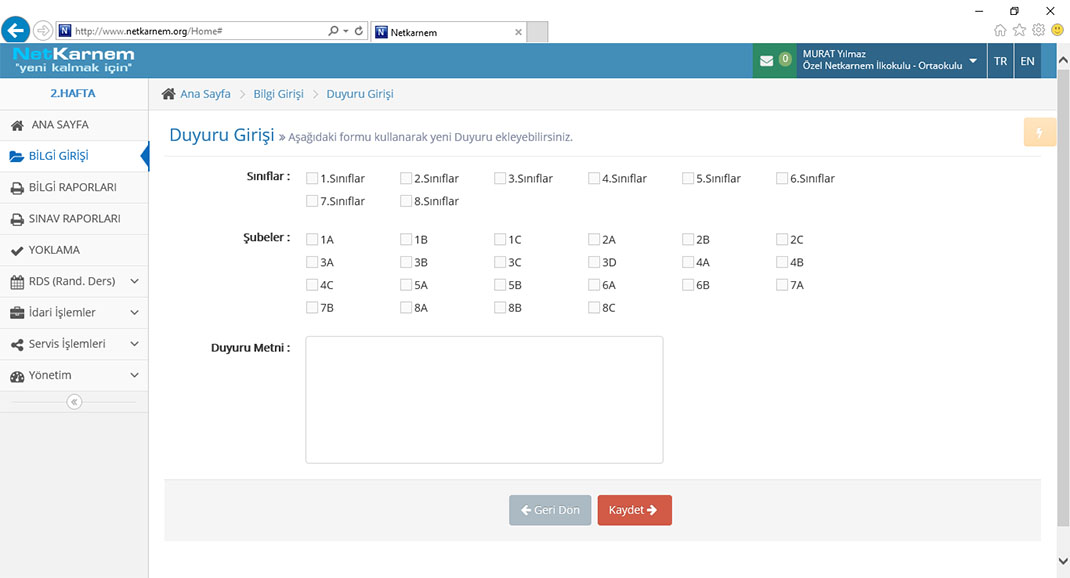The height and width of the screenshot is (578, 1070).
Task: Refresh the page using reload icon
Action: click(x=359, y=32)
